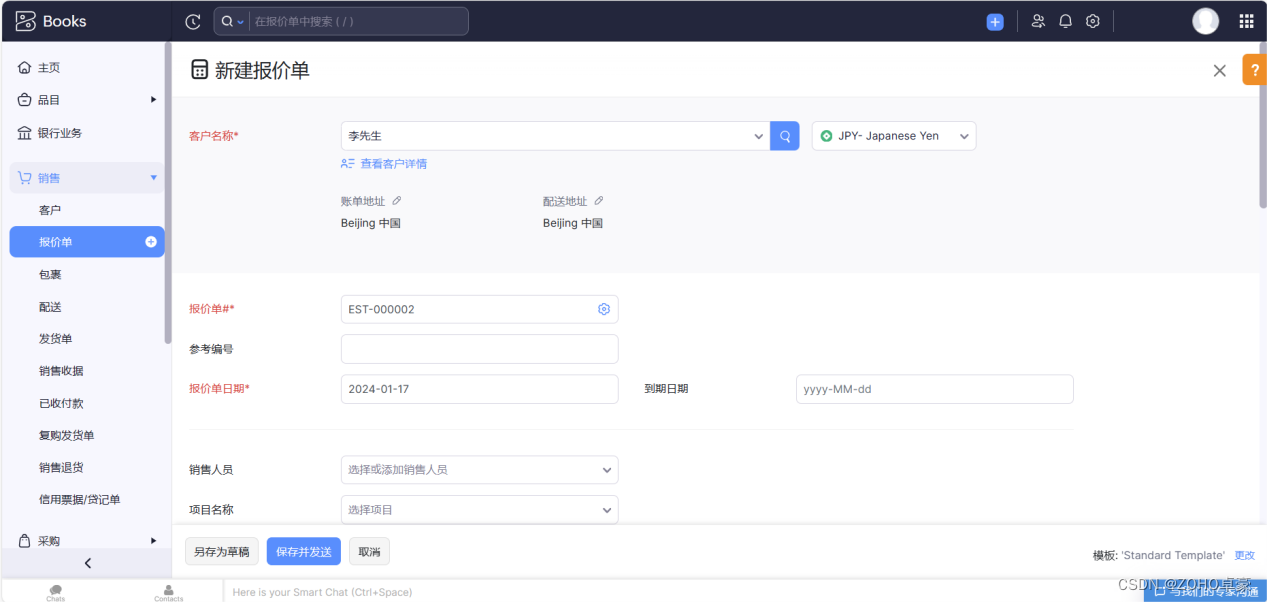Collapse the sidebar with left chevron
The width and height of the screenshot is (1267, 602).
pyautogui.click(x=87, y=563)
